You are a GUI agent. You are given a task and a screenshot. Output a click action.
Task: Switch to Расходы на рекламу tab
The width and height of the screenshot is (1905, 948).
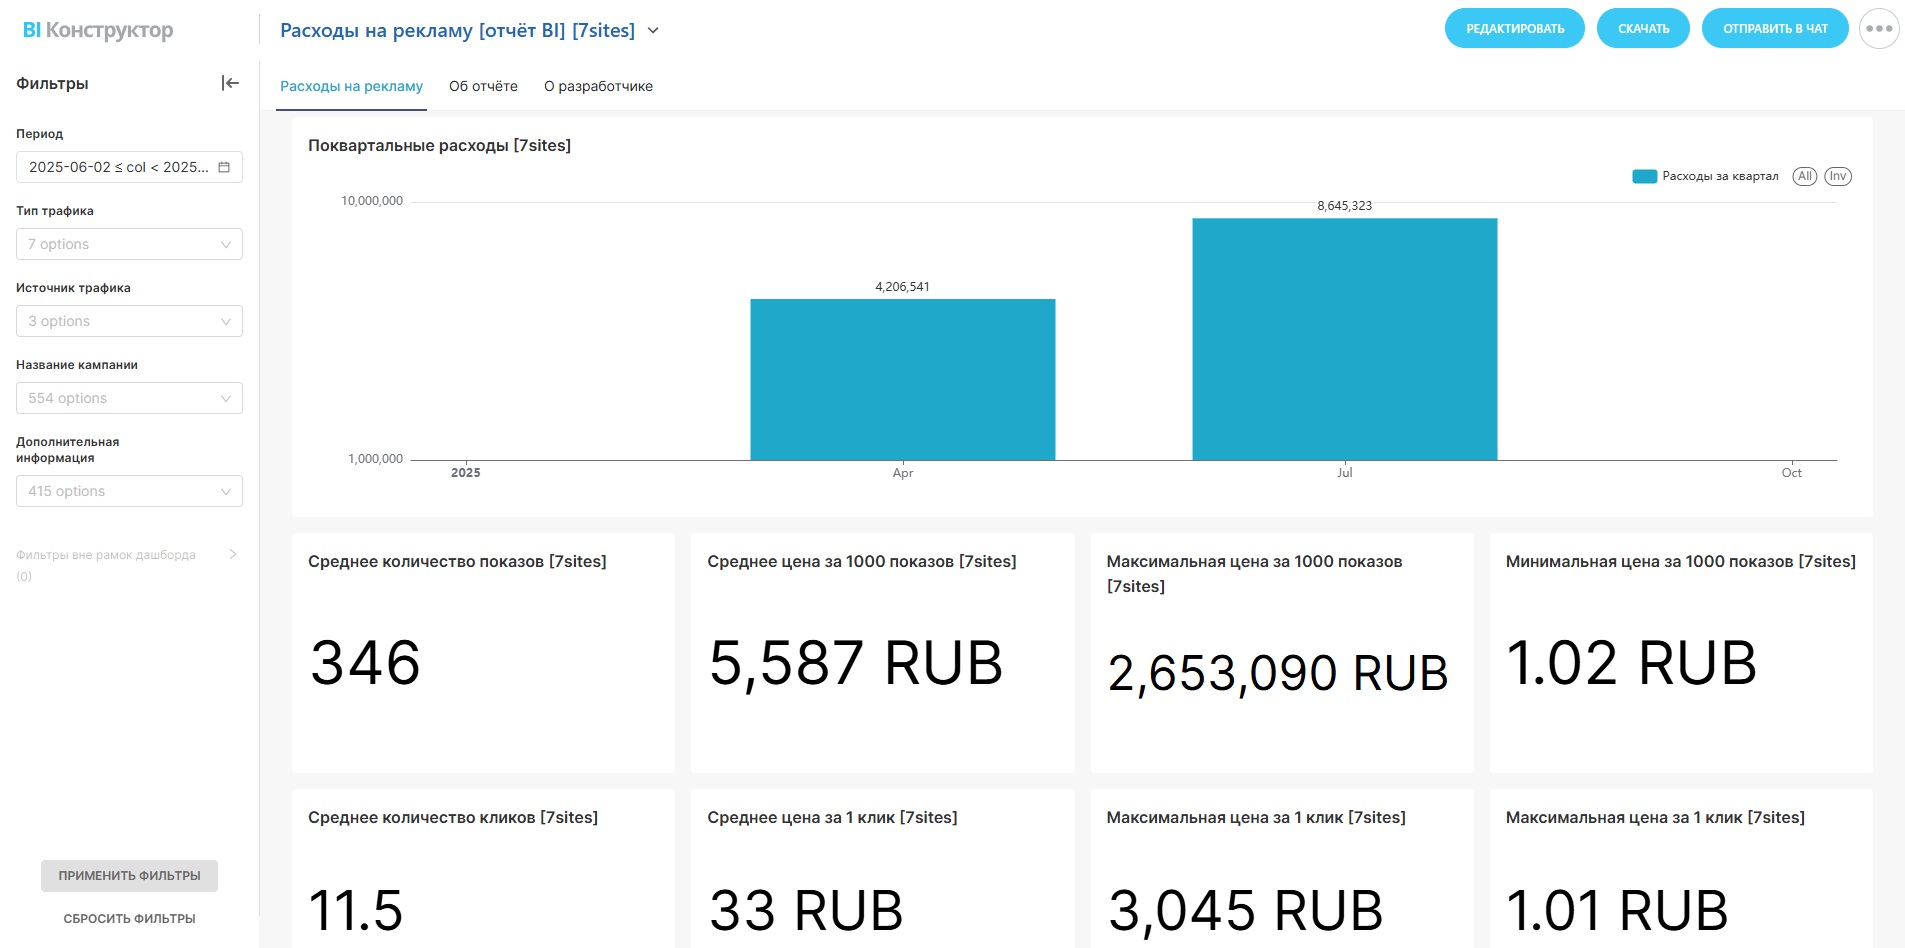coord(351,86)
